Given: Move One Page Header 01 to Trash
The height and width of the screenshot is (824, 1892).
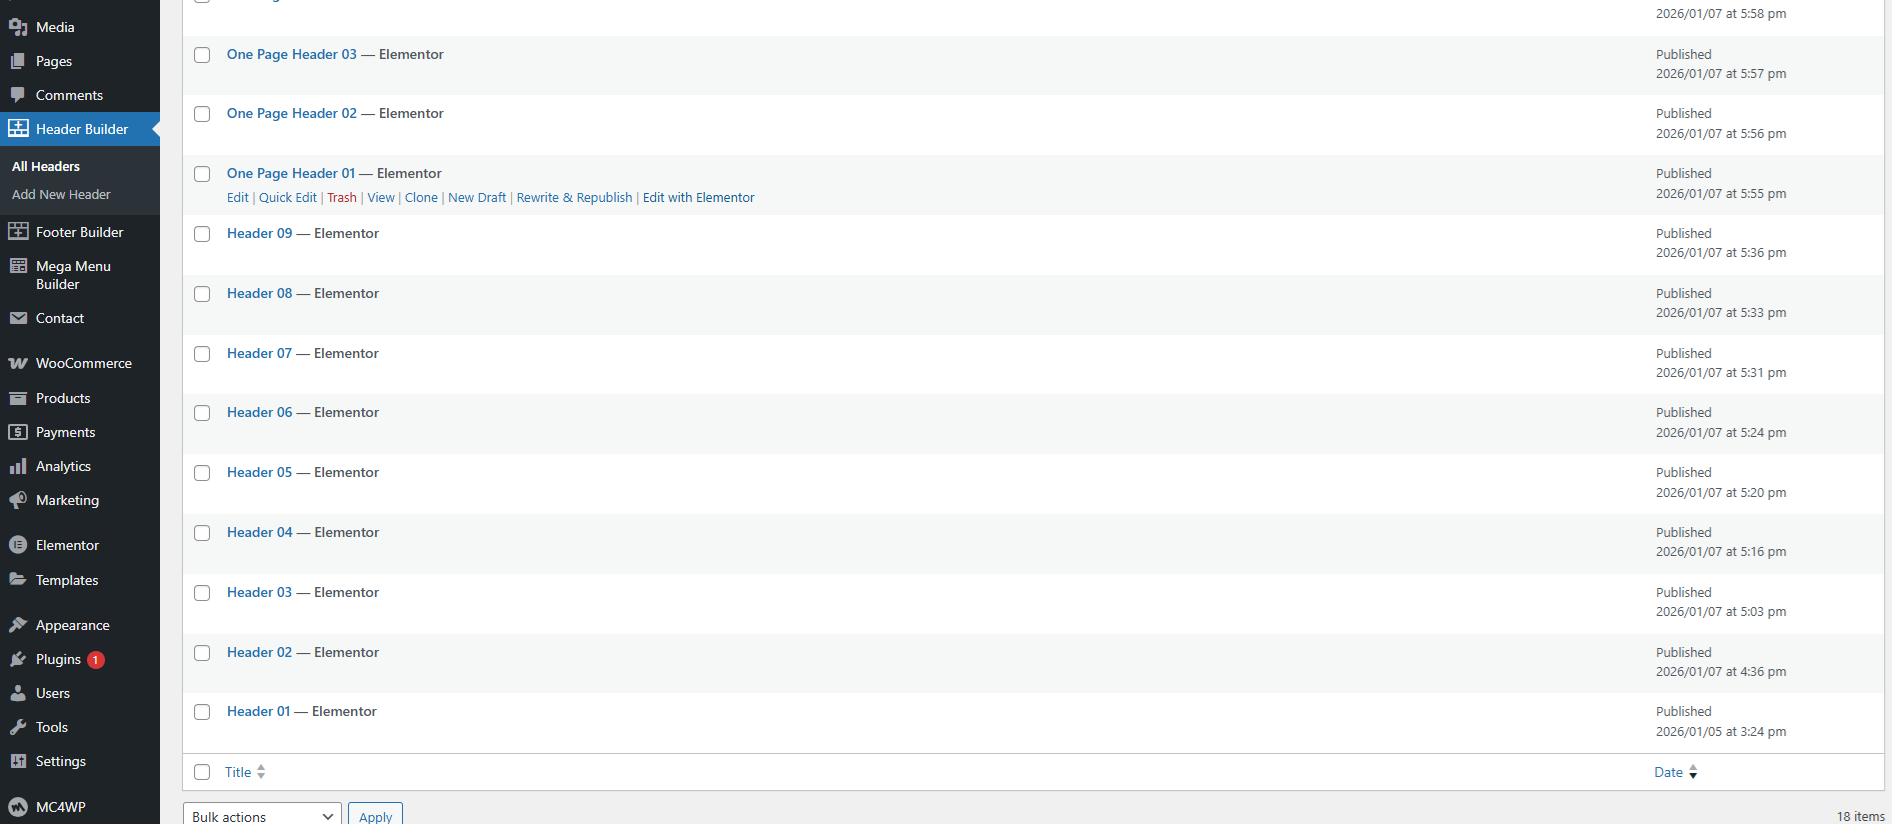Looking at the screenshot, I should [342, 198].
